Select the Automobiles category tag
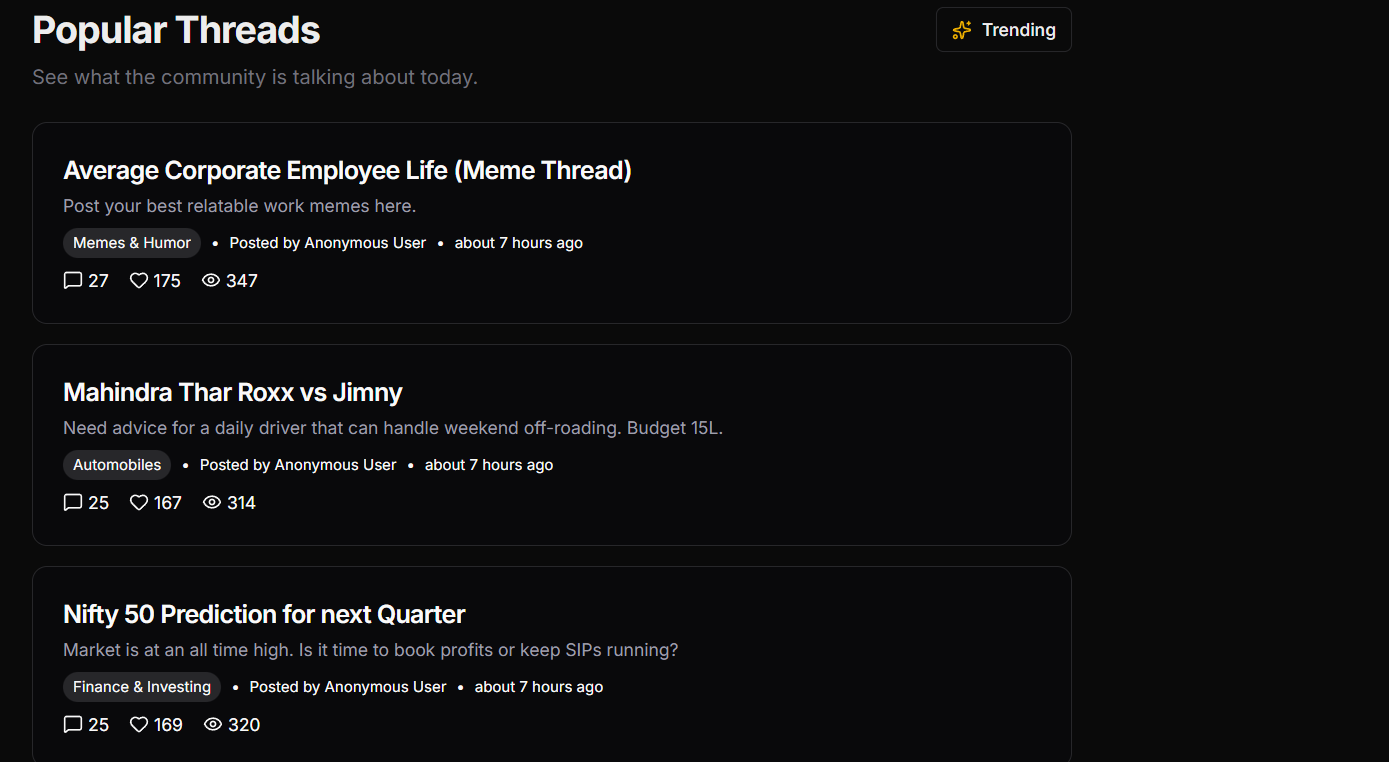This screenshot has height=762, width=1389. (117, 465)
